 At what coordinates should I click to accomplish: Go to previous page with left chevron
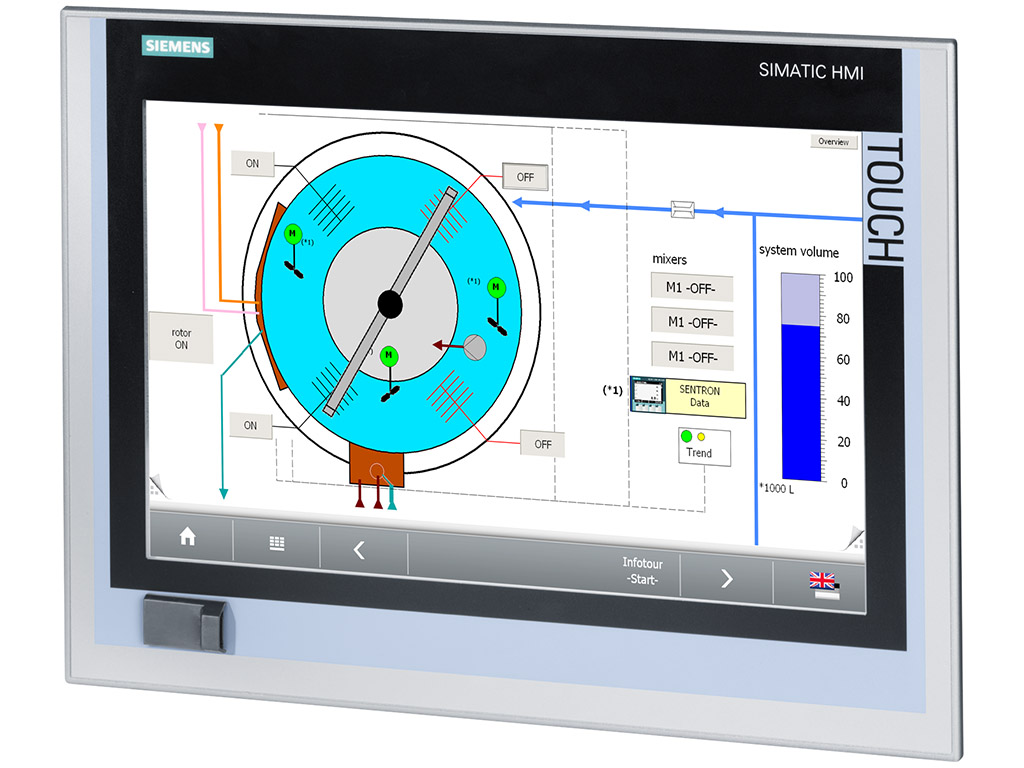coord(360,550)
